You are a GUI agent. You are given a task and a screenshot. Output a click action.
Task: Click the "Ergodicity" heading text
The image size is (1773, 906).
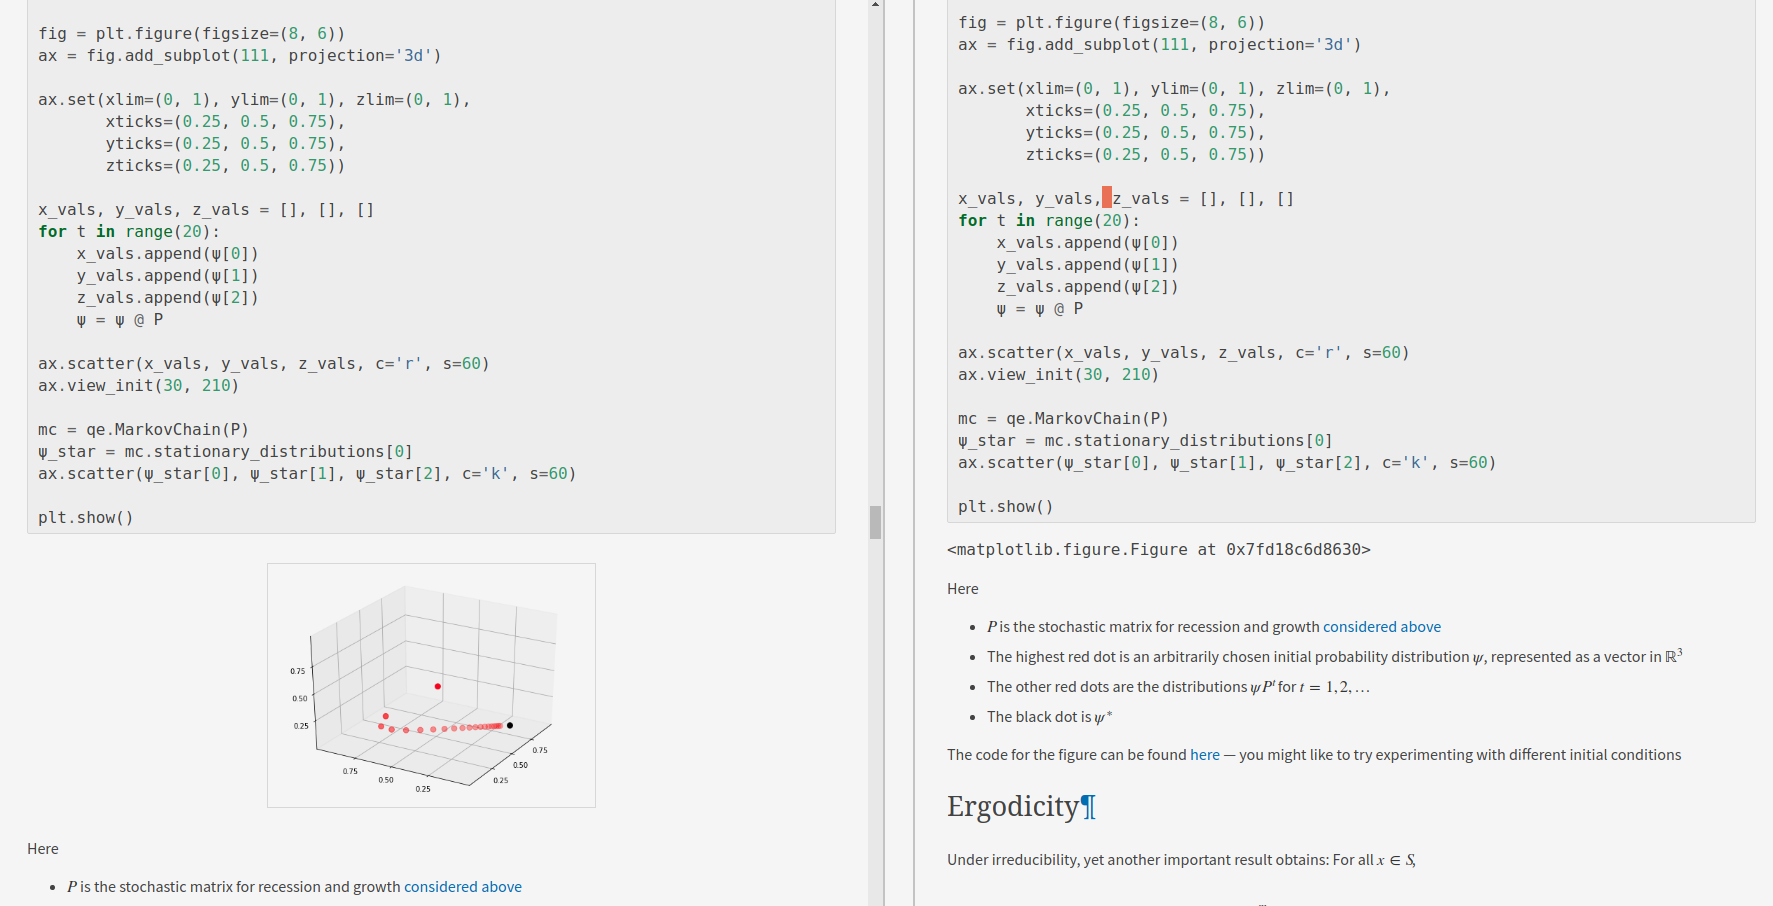tap(1013, 806)
